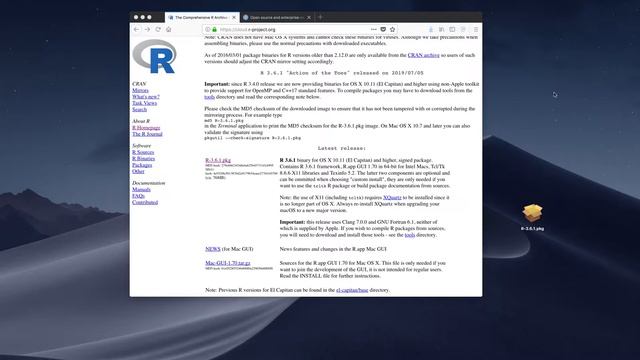Save page to Pocket icon
The height and width of the screenshot is (360, 640).
coord(383,29)
